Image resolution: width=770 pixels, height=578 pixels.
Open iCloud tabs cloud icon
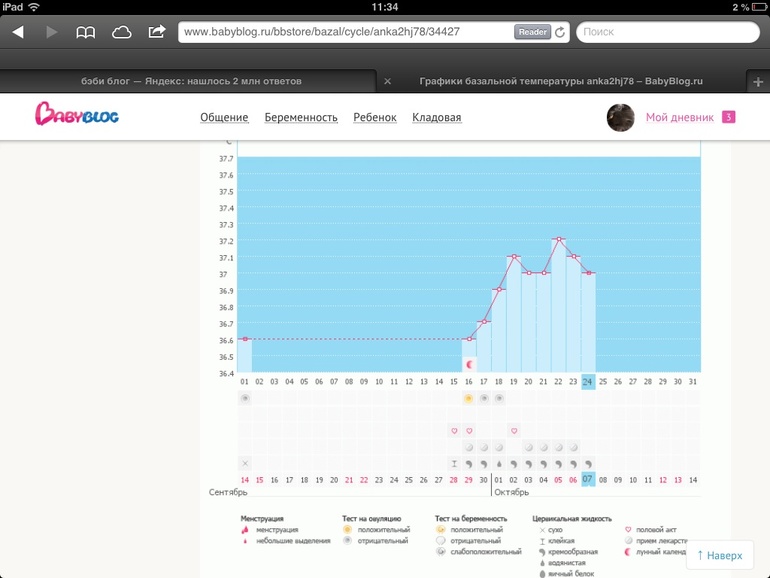(x=121, y=32)
